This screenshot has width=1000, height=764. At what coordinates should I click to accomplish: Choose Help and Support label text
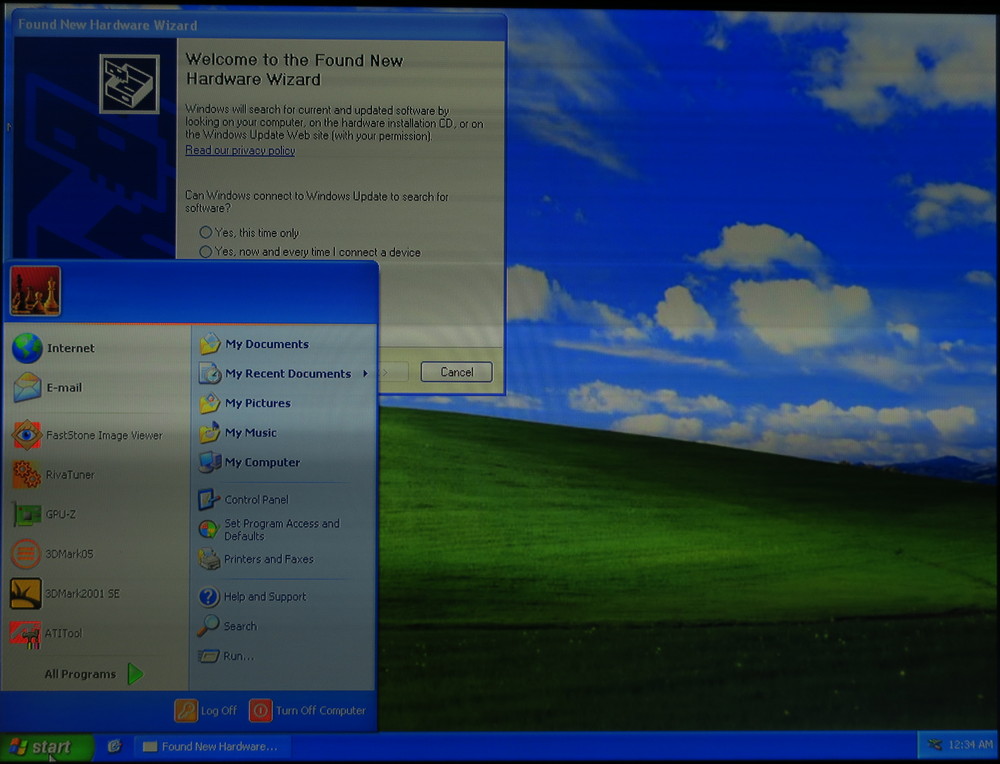pyautogui.click(x=265, y=597)
